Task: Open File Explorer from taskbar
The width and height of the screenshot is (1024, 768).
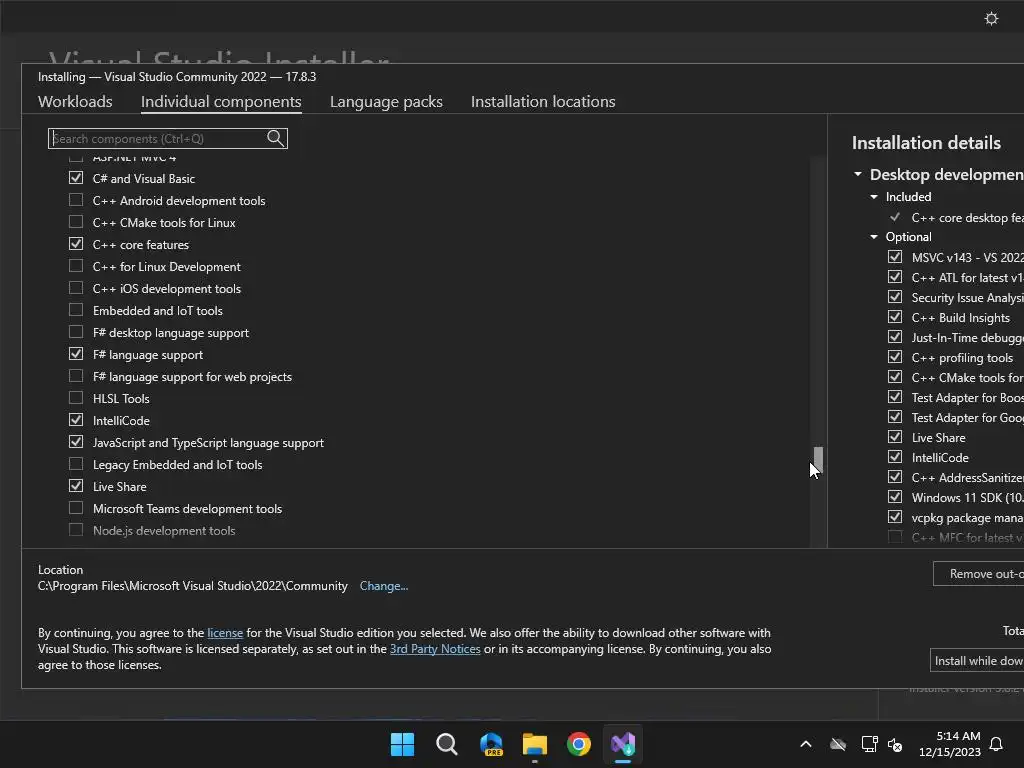Action: click(x=535, y=744)
